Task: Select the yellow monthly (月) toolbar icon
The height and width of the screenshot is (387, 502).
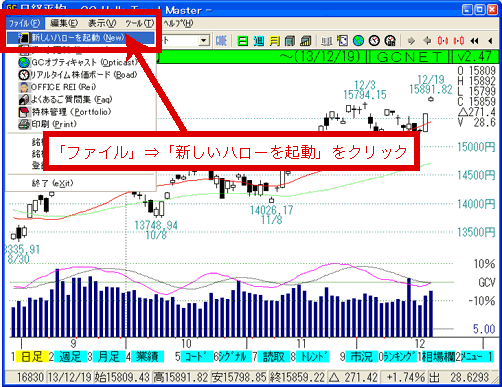Action: (274, 41)
